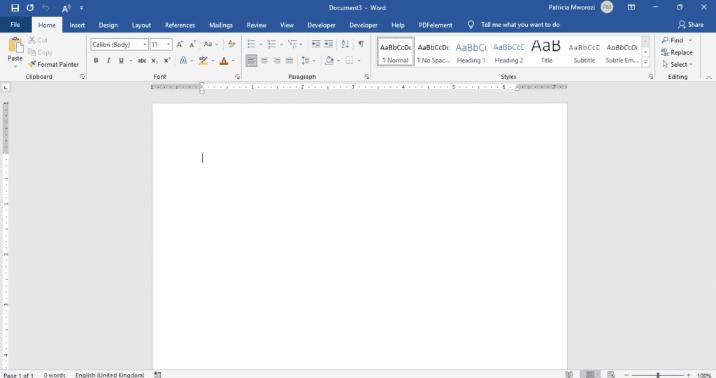Open the PDFelement tab
Viewport: 716px width, 378px height.
click(x=436, y=25)
